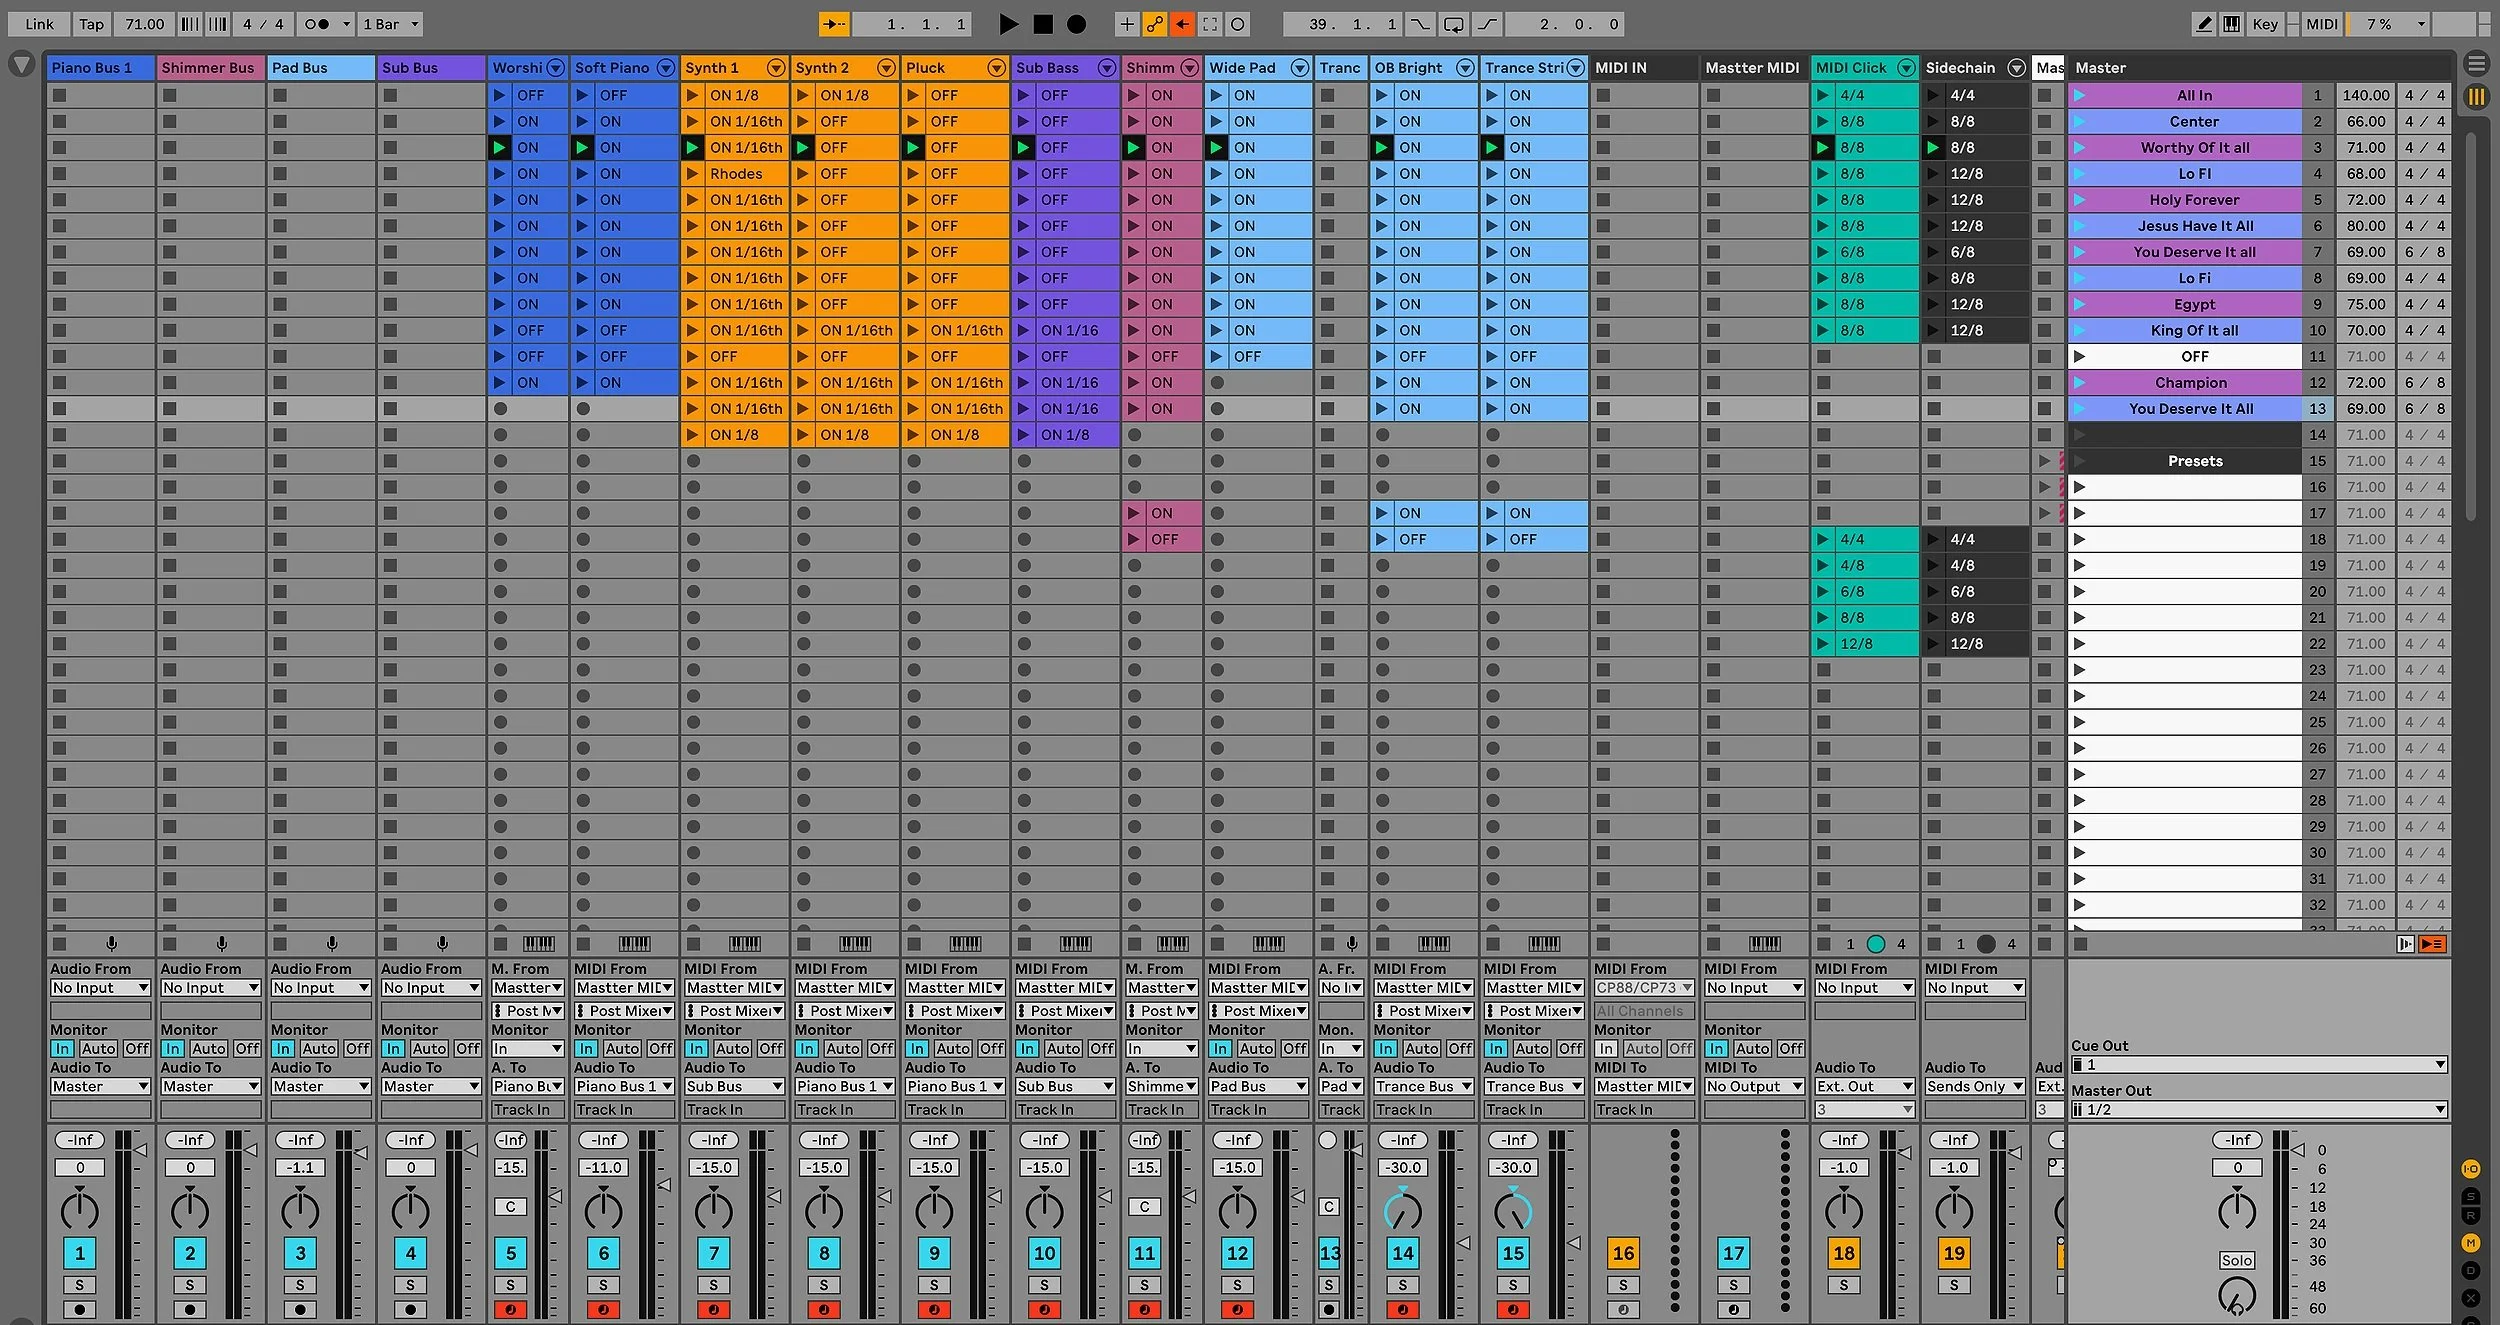Enable the Automation Arm icon
Image resolution: width=2500 pixels, height=1325 pixels.
pyautogui.click(x=1155, y=24)
